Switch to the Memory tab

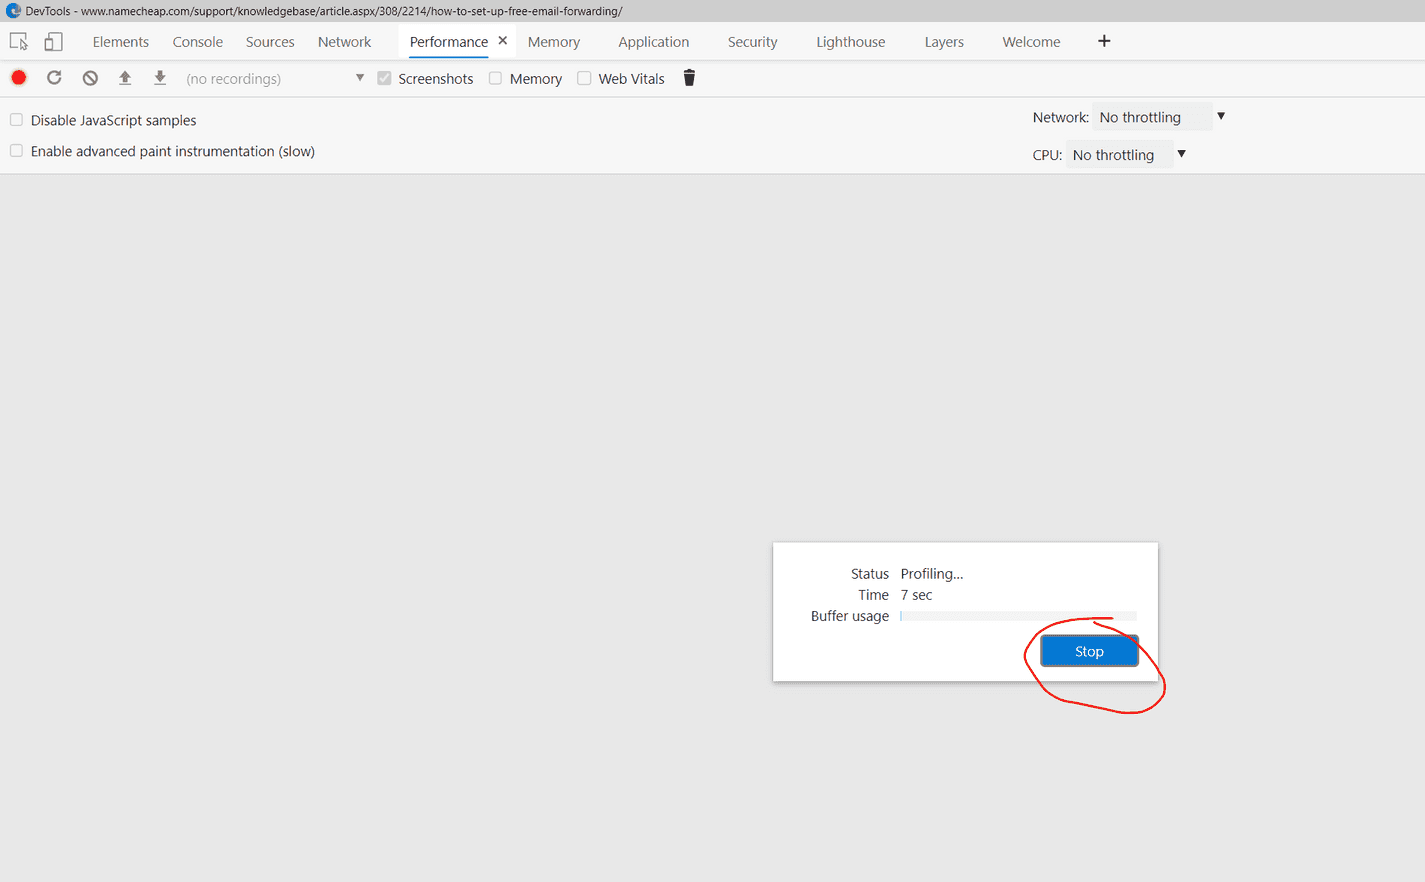click(x=553, y=41)
